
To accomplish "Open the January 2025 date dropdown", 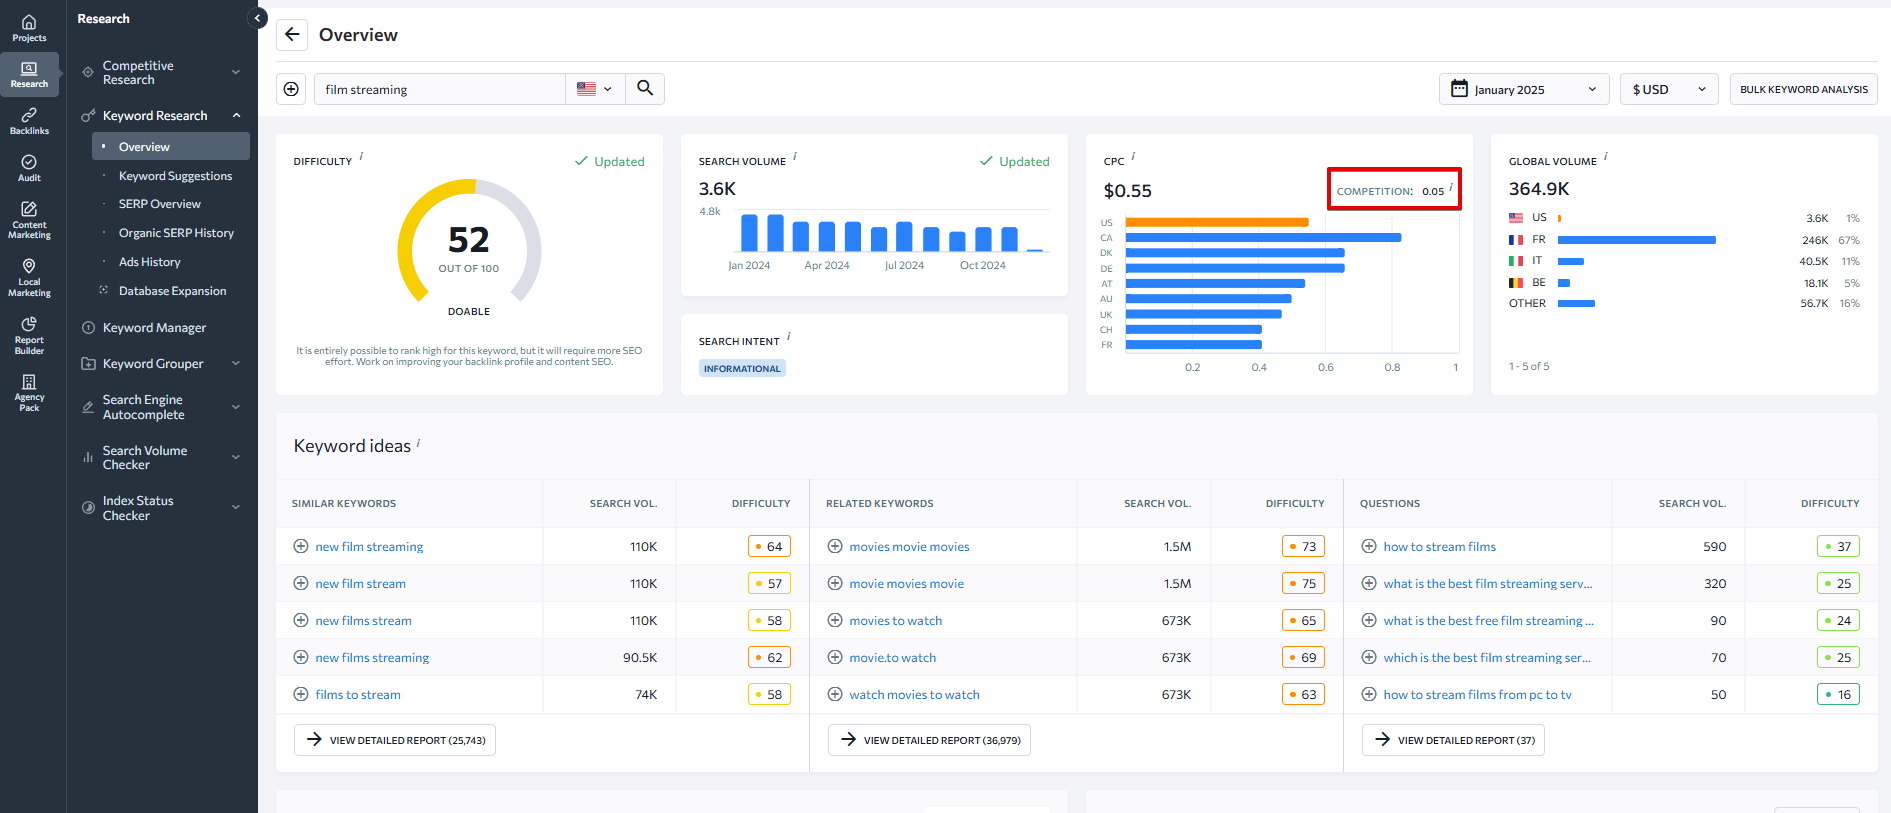I will (1523, 89).
